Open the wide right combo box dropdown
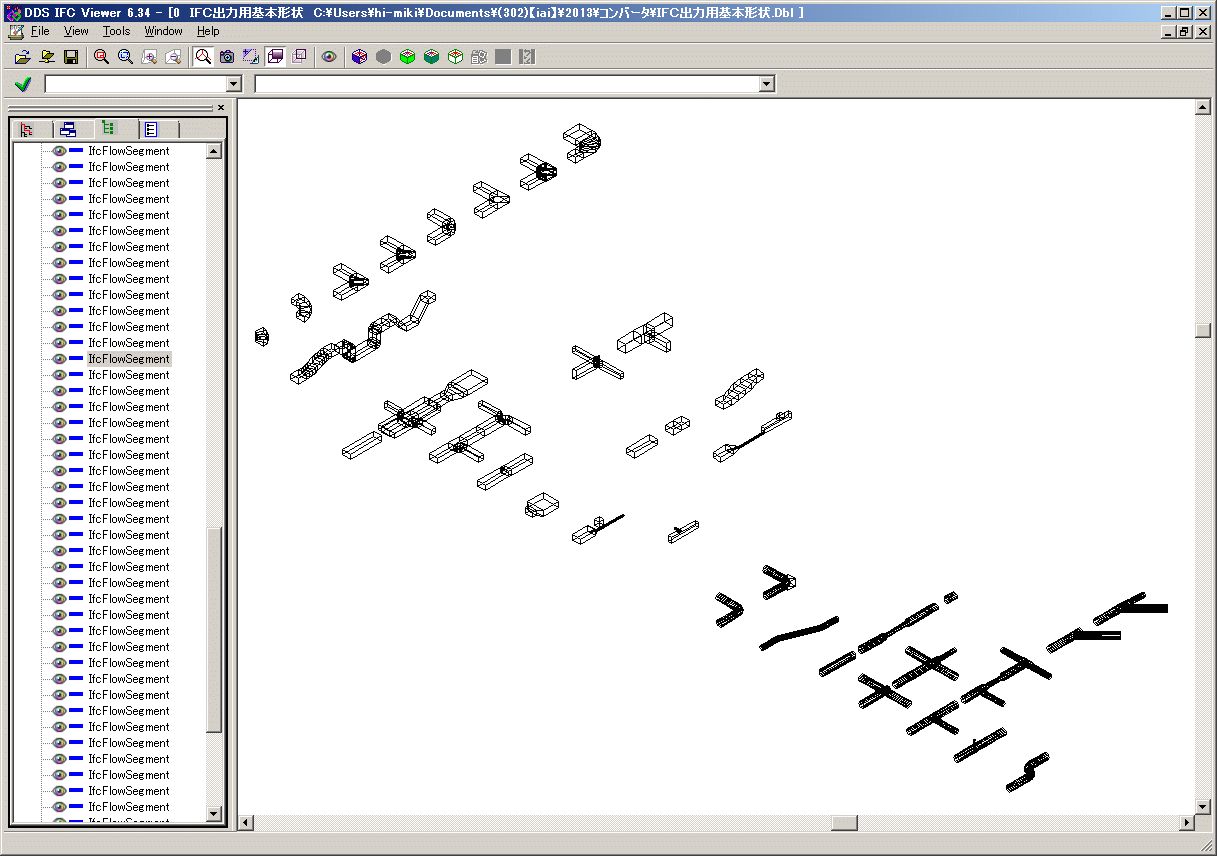 (767, 85)
